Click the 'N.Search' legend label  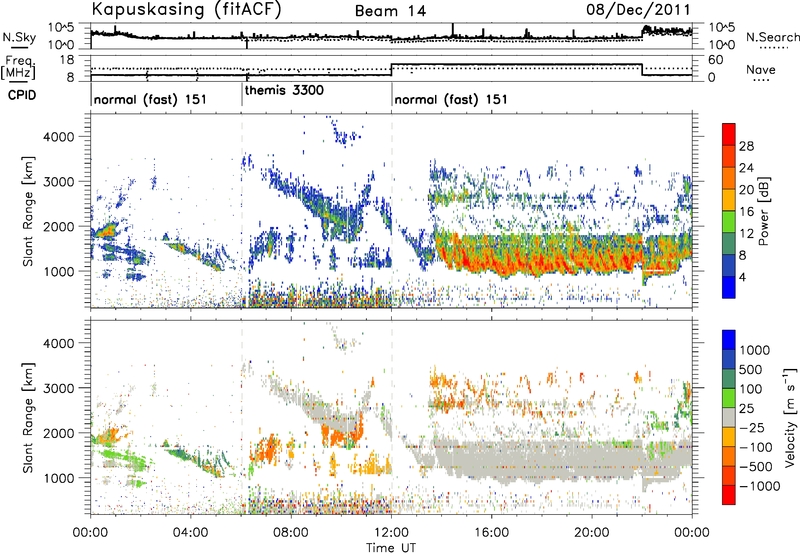tap(772, 37)
